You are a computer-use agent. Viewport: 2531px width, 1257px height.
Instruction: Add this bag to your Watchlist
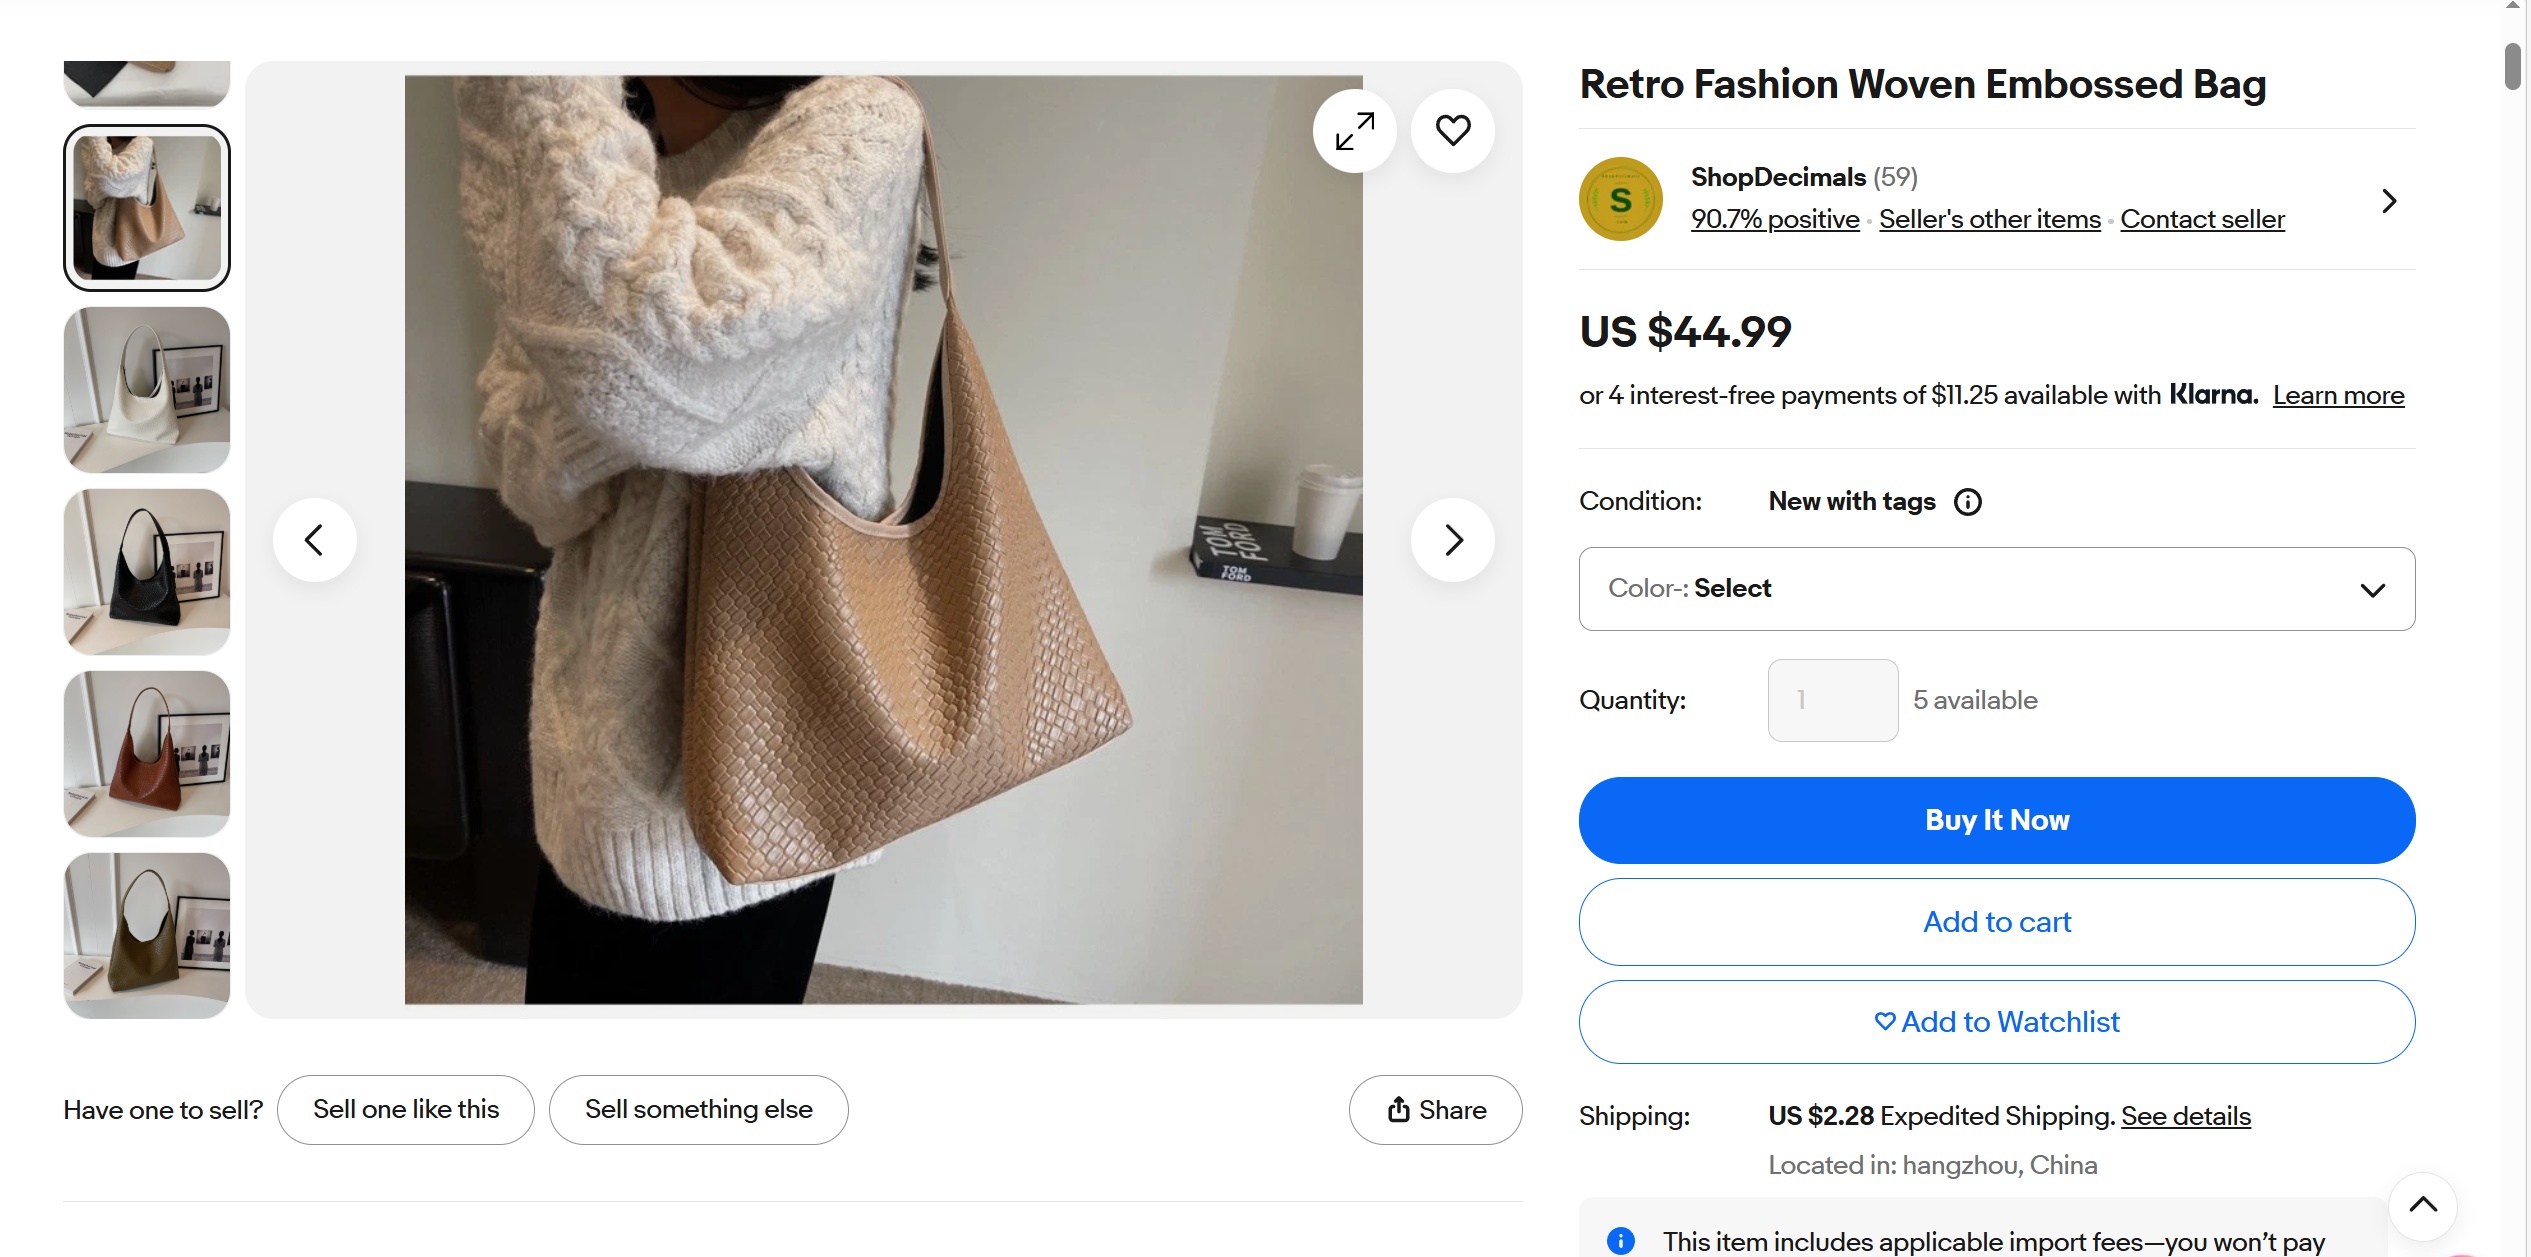point(1996,1022)
